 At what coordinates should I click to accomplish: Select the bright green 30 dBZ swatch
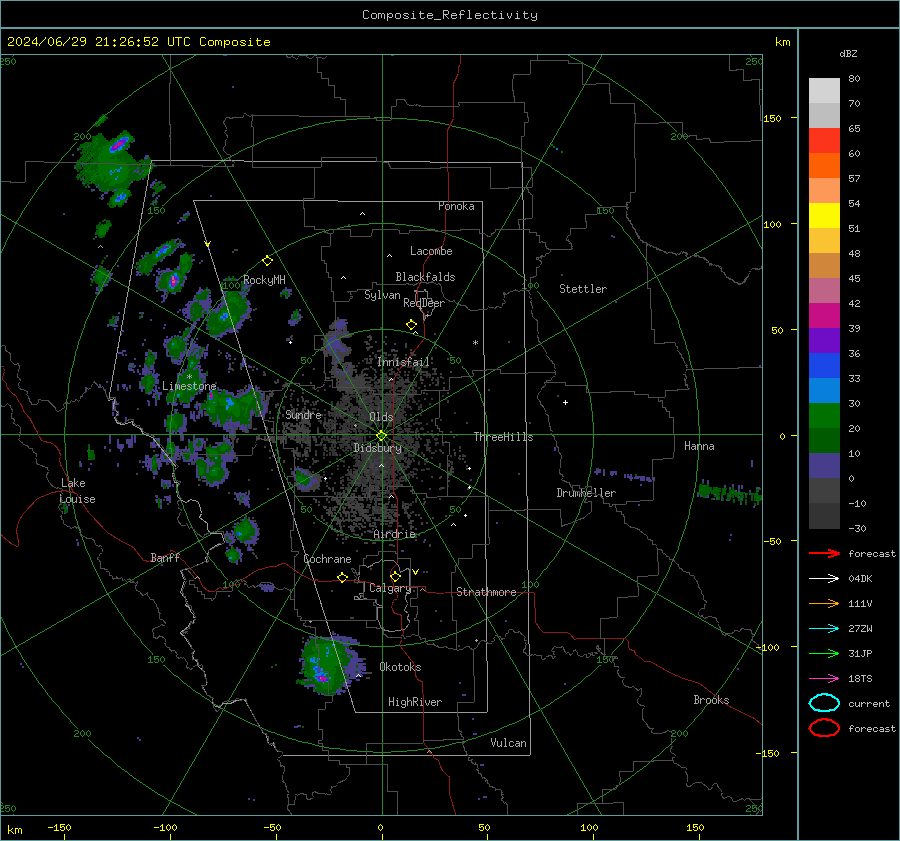pos(824,416)
